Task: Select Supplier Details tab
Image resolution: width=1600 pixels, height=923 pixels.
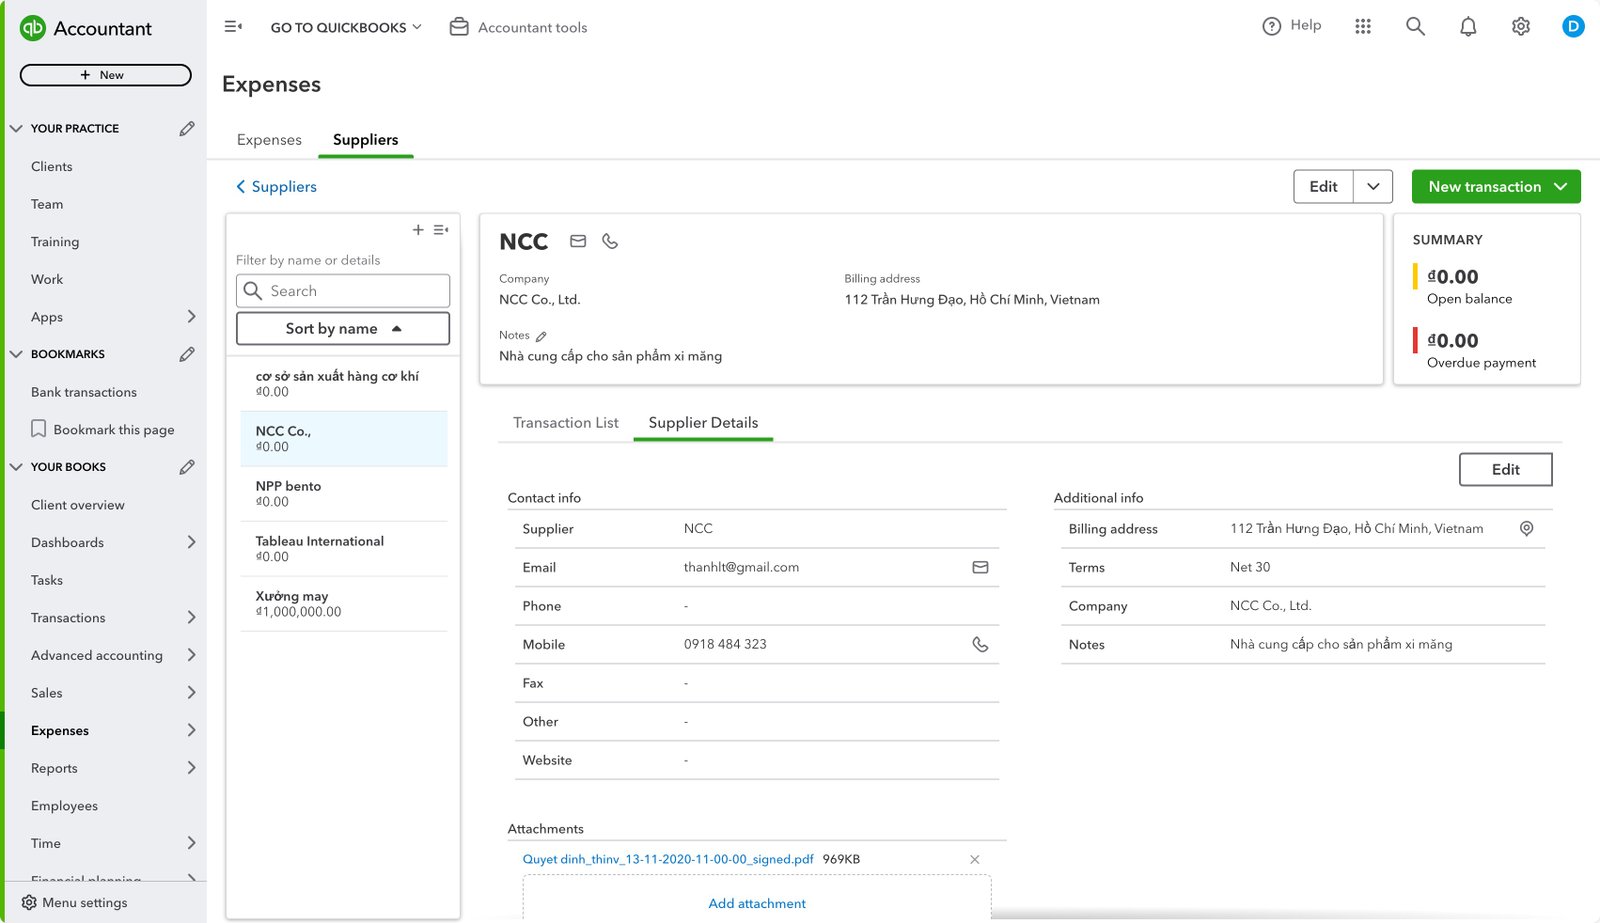Action: point(703,423)
